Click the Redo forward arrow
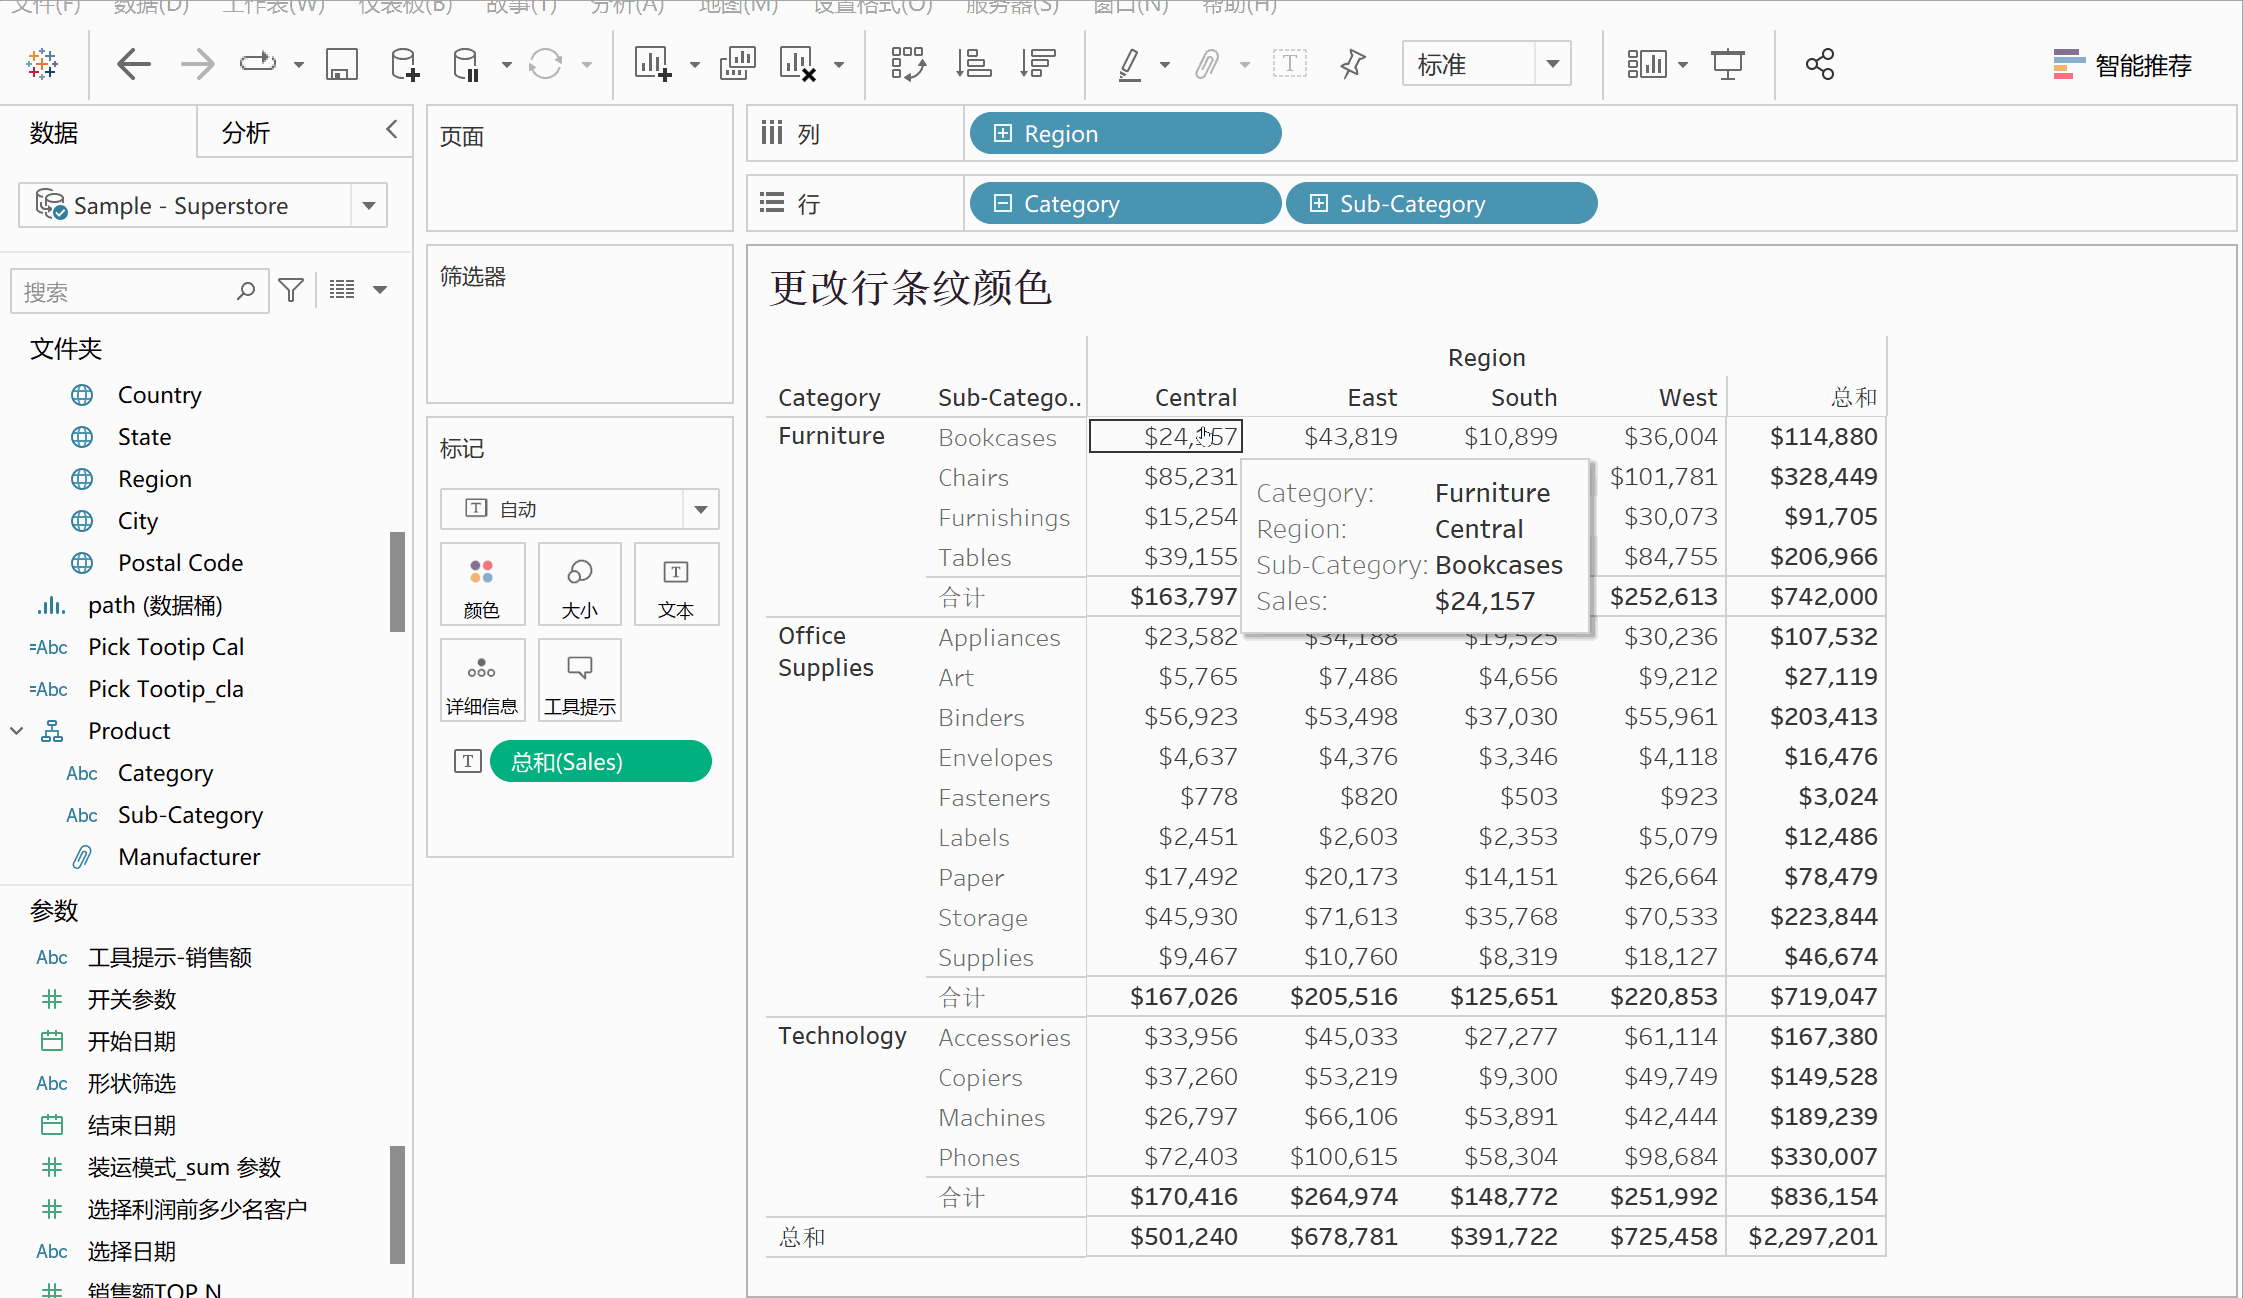 [x=197, y=64]
